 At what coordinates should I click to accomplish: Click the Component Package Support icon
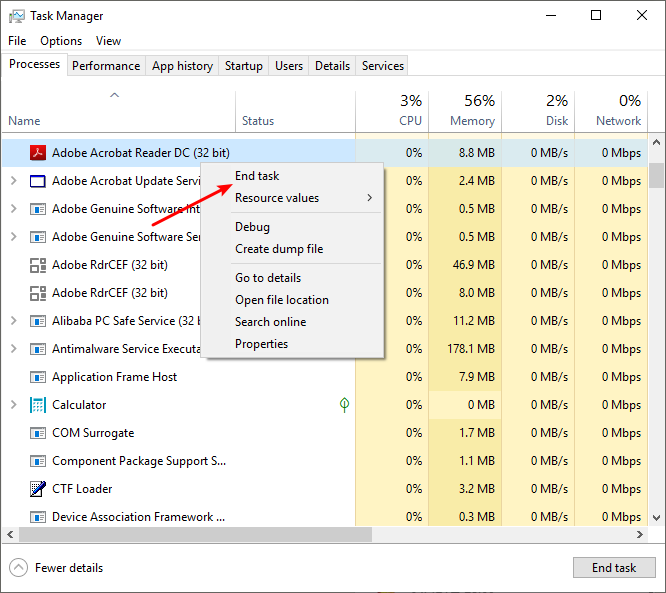click(x=38, y=461)
